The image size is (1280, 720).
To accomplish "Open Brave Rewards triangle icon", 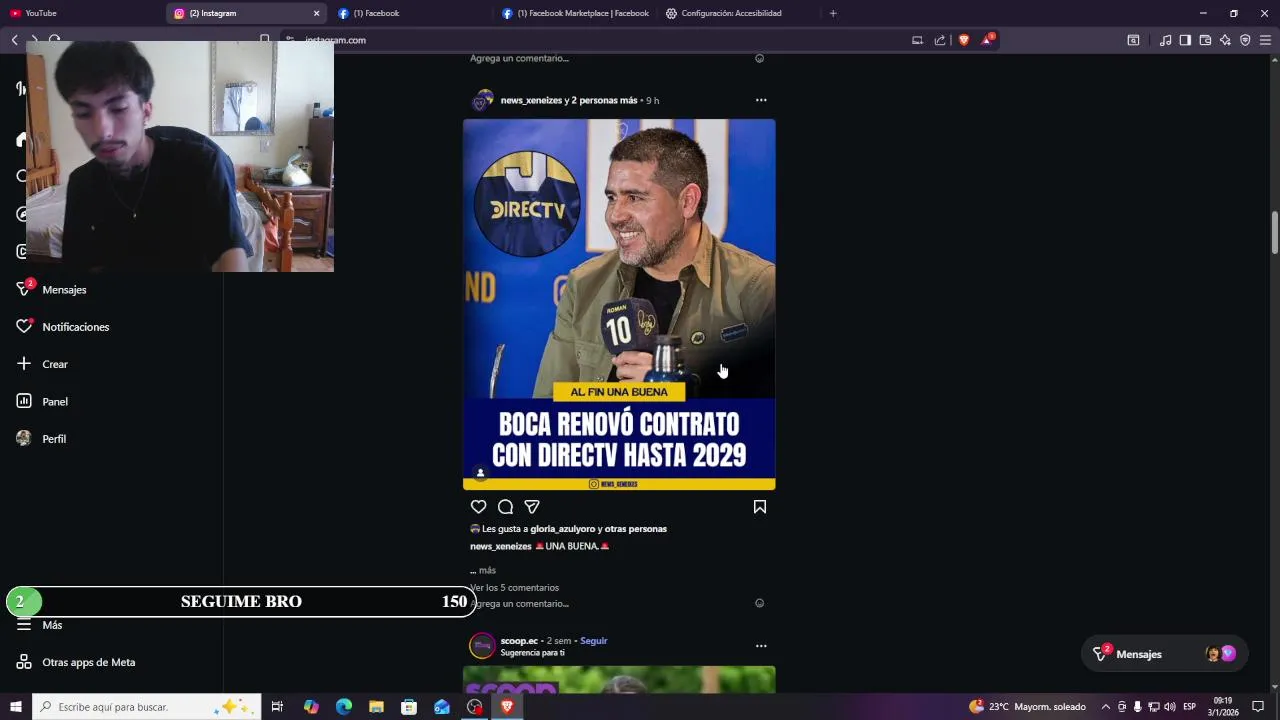I will coord(988,40).
